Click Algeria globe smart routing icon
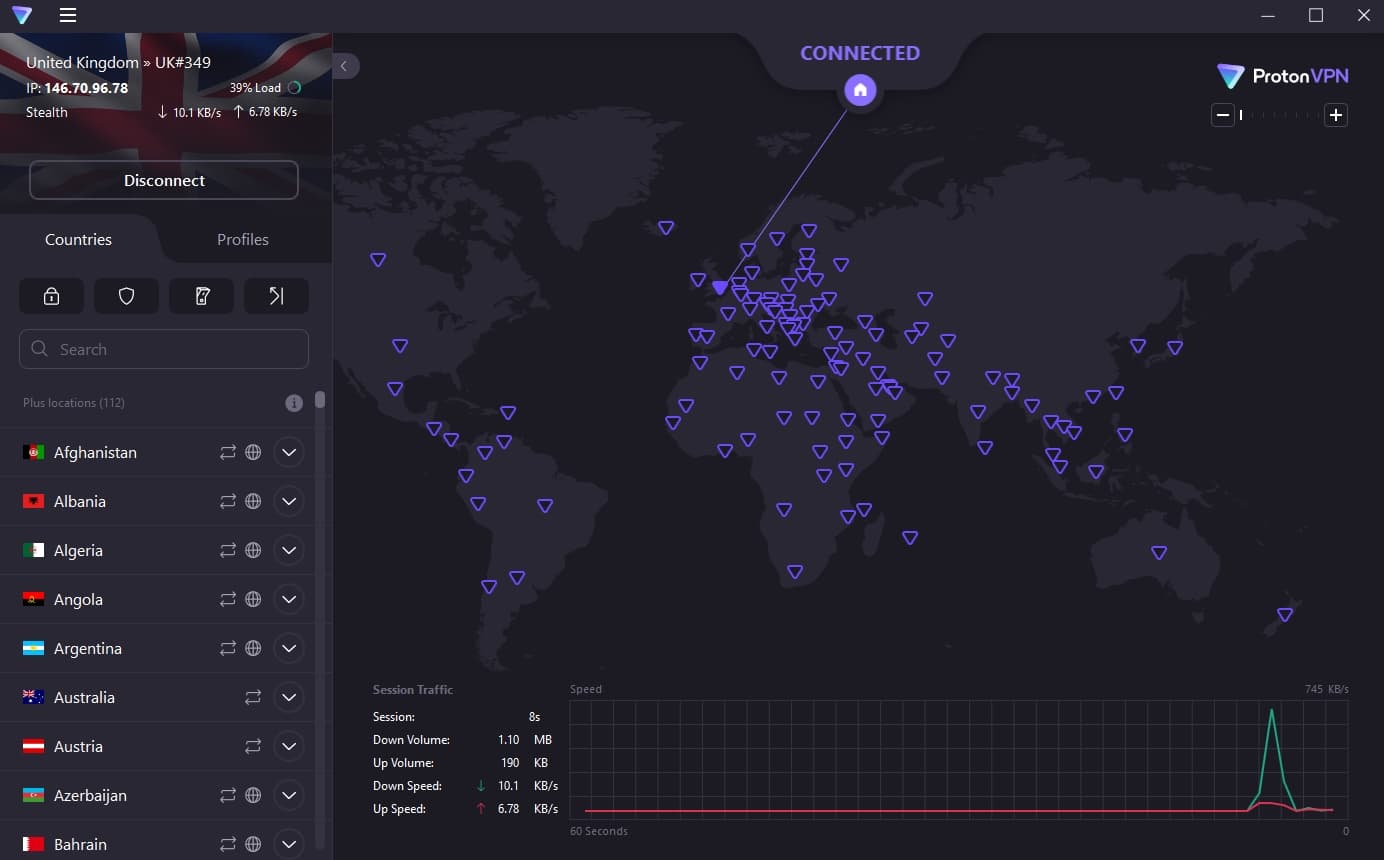The height and width of the screenshot is (860, 1384). tap(253, 550)
